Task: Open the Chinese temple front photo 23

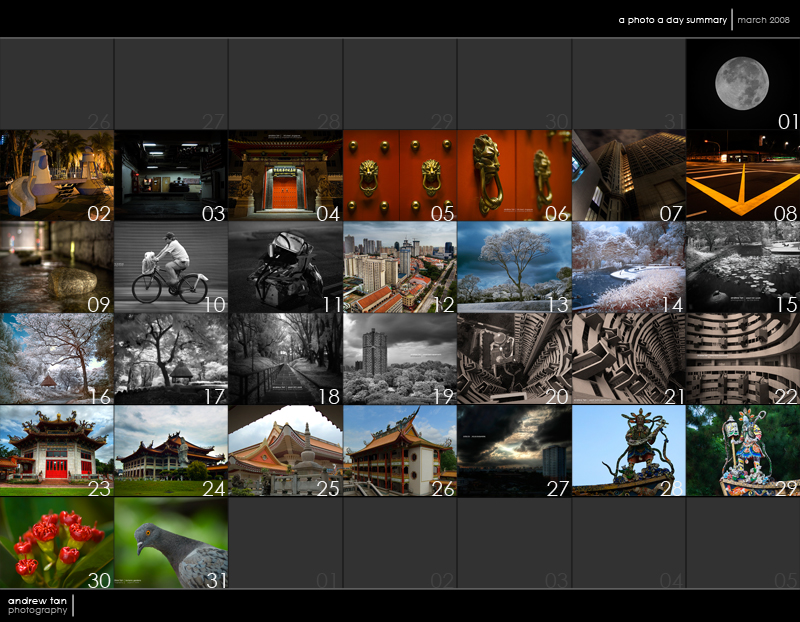Action: pos(57,451)
